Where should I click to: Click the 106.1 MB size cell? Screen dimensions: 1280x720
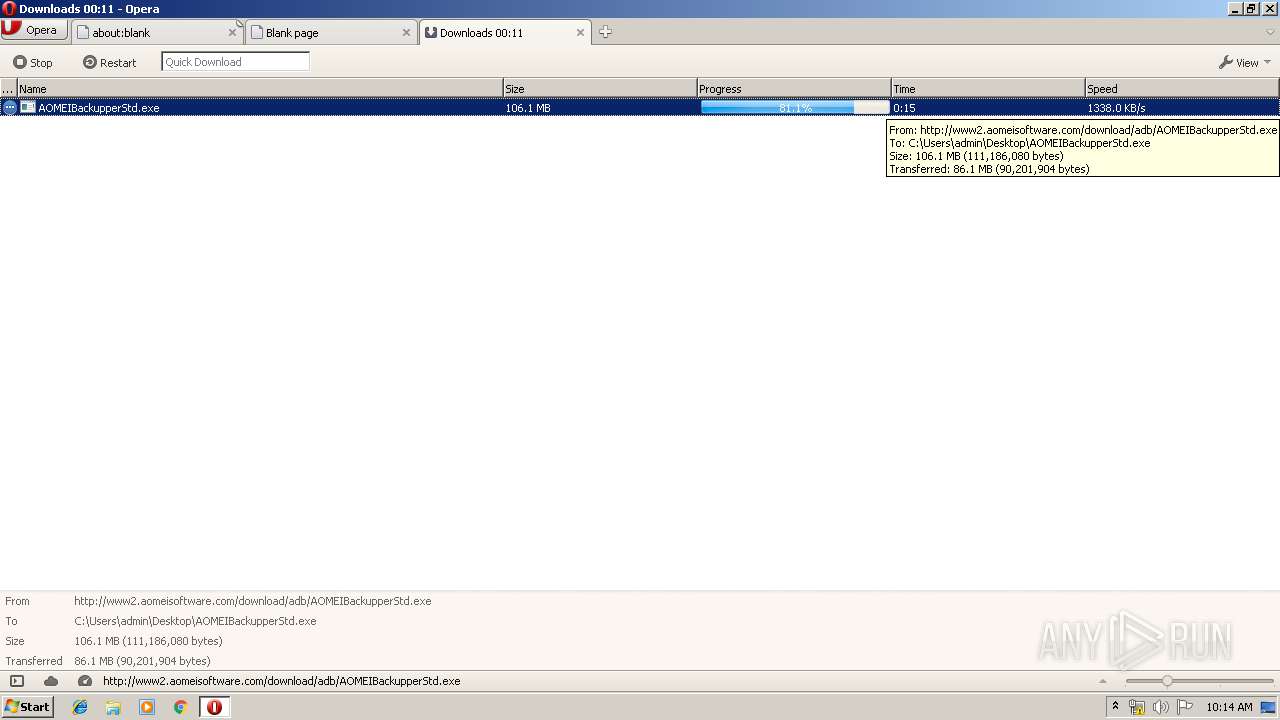pos(528,107)
